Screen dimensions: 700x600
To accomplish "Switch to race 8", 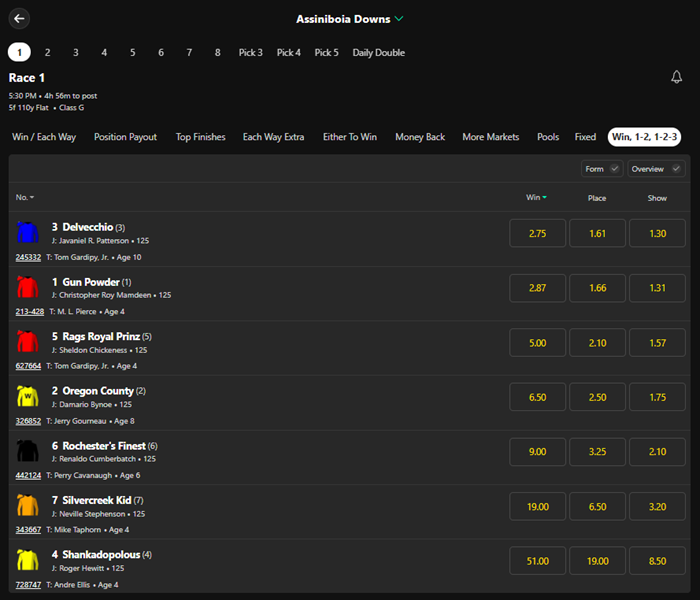I will [x=217, y=52].
